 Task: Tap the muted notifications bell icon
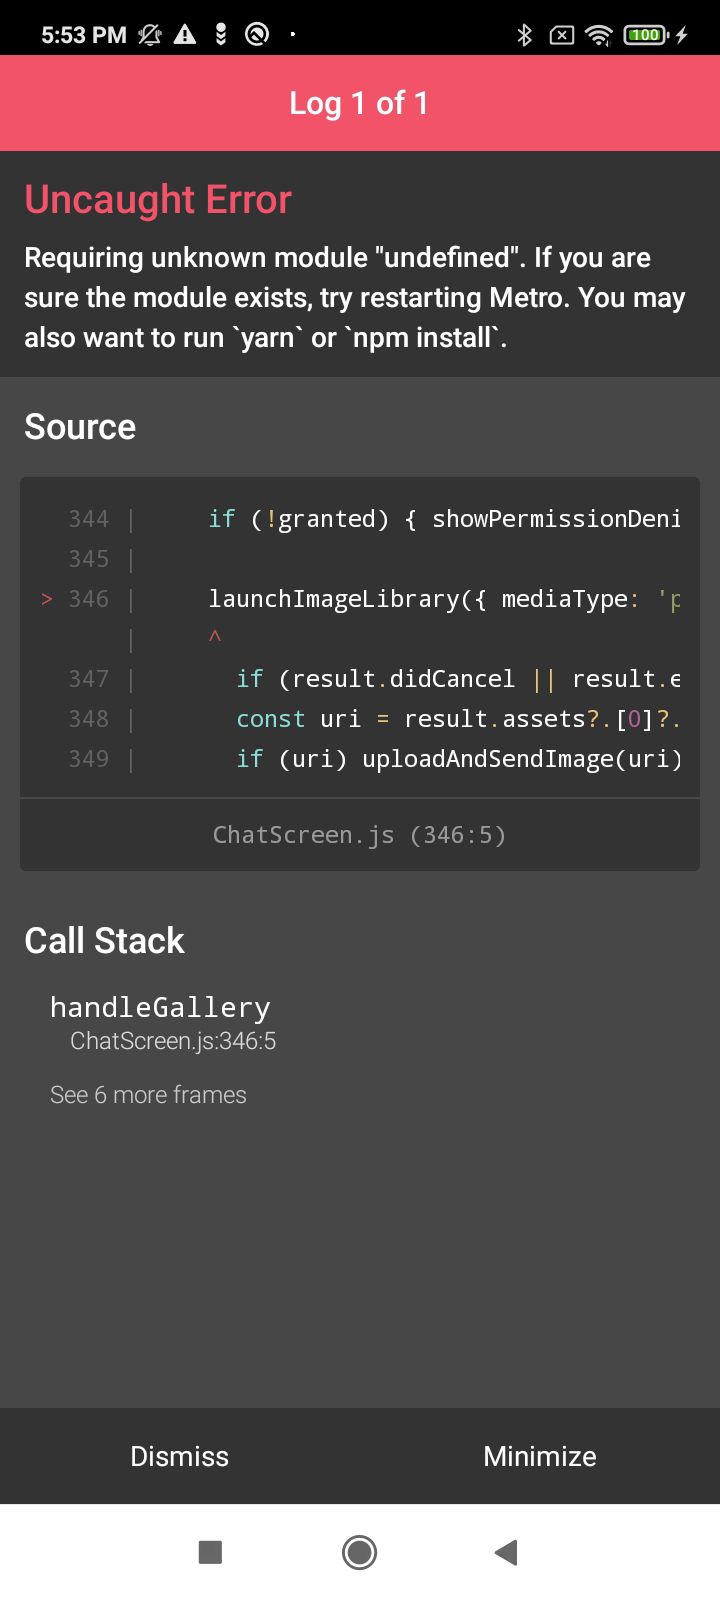[x=150, y=35]
